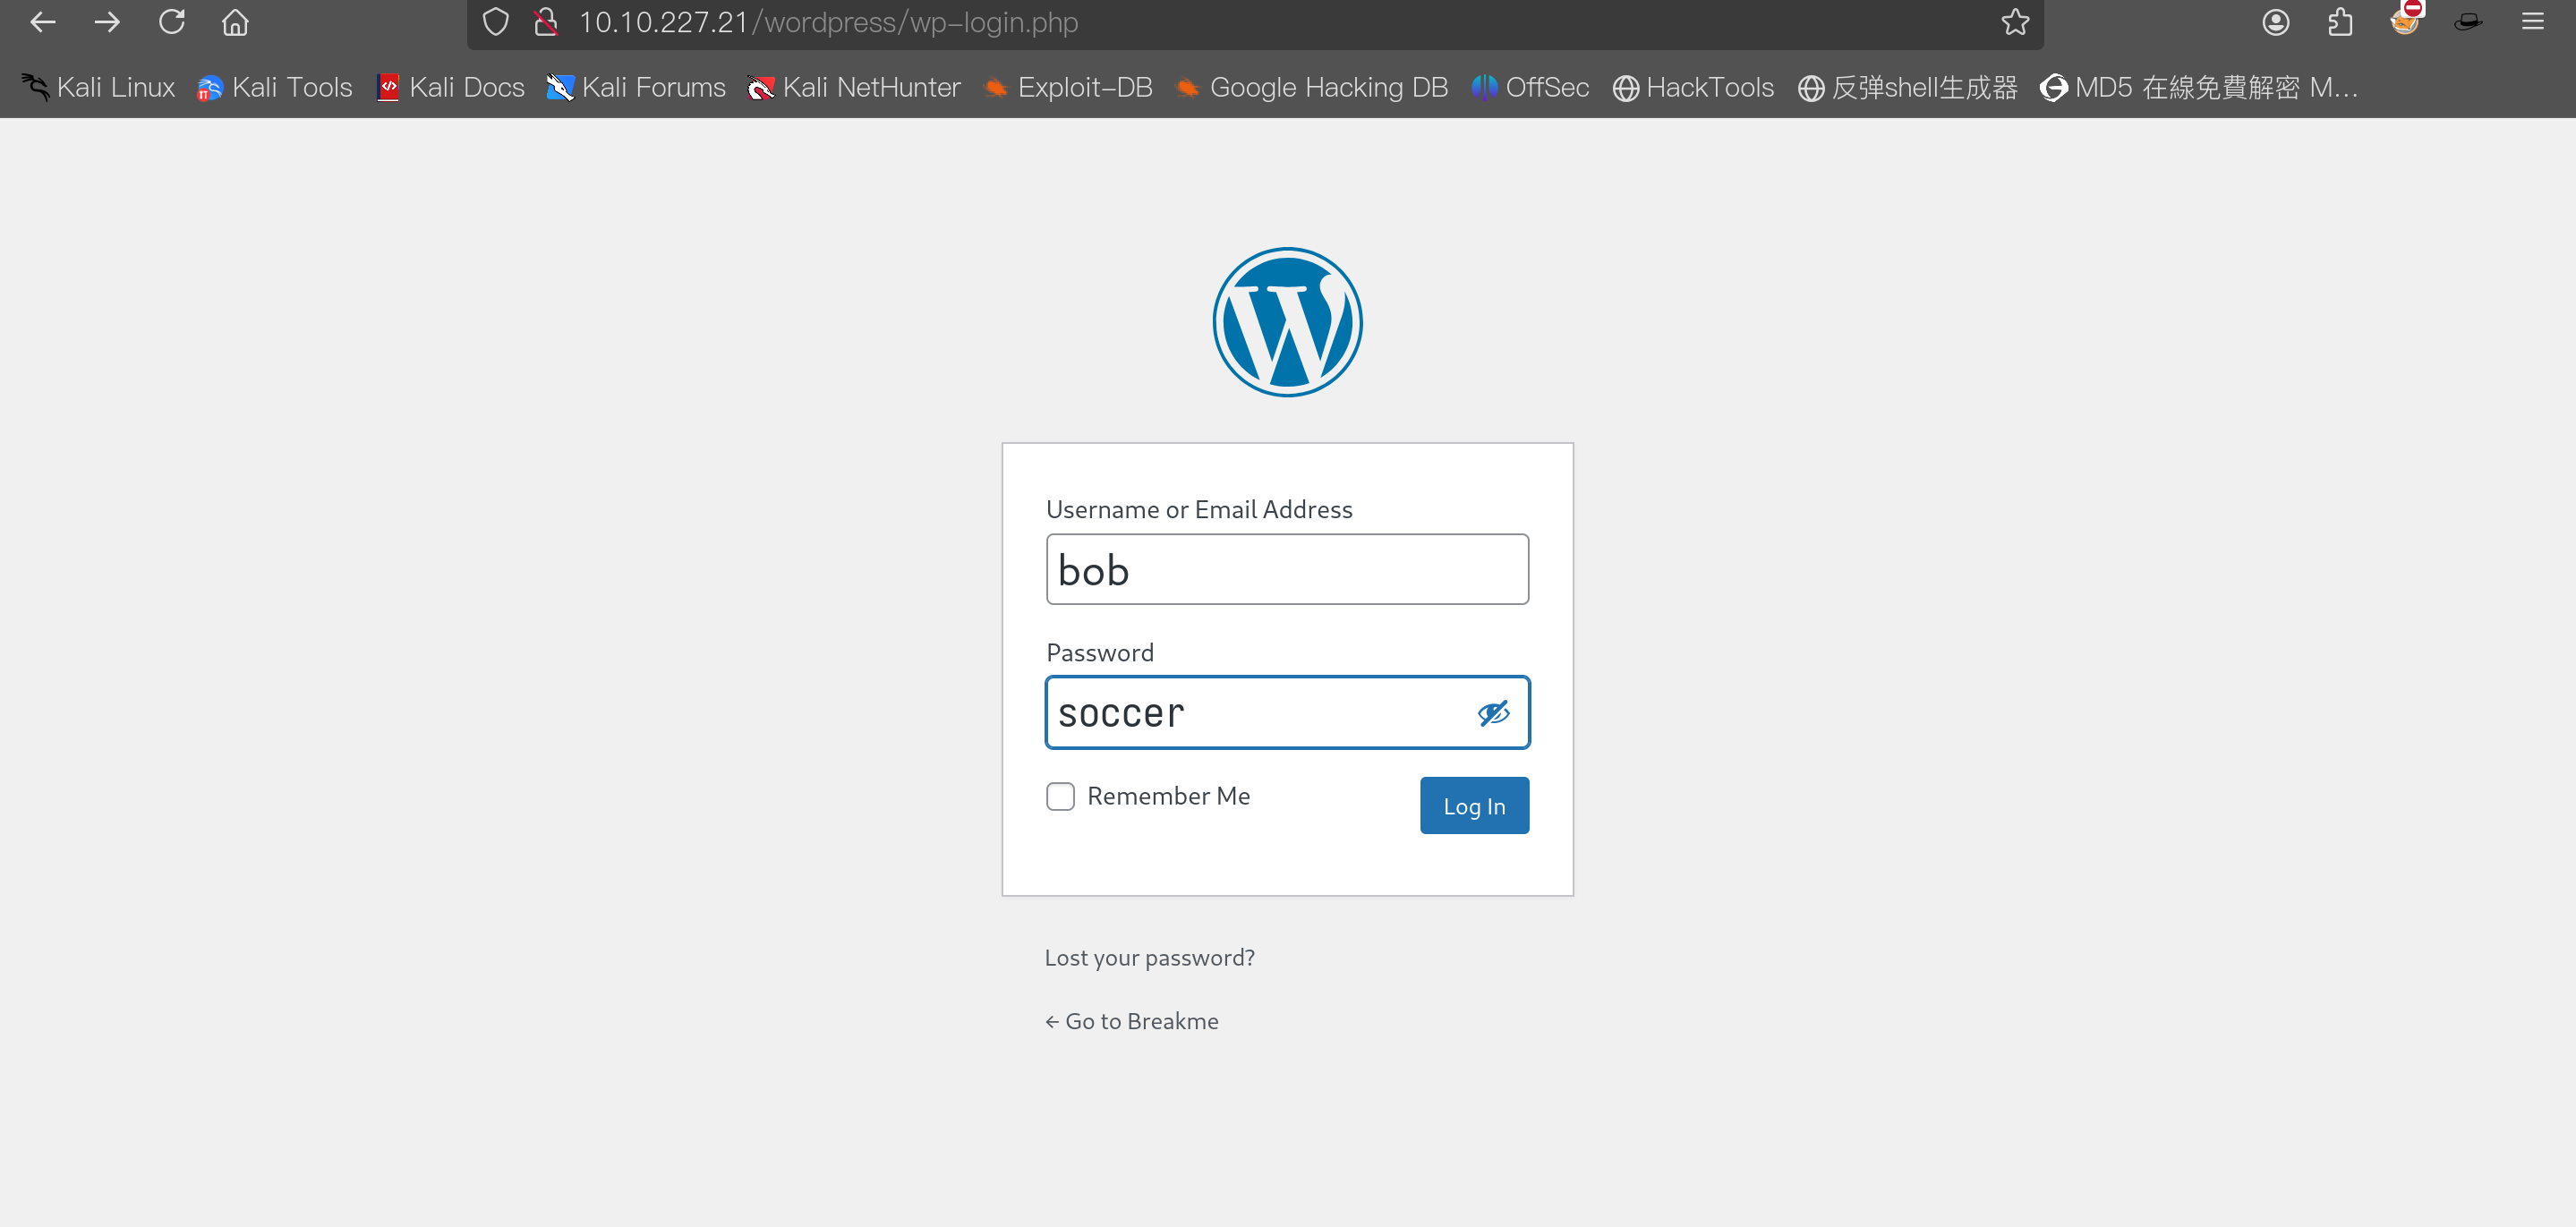
Task: Reload the current page
Action: [x=172, y=22]
